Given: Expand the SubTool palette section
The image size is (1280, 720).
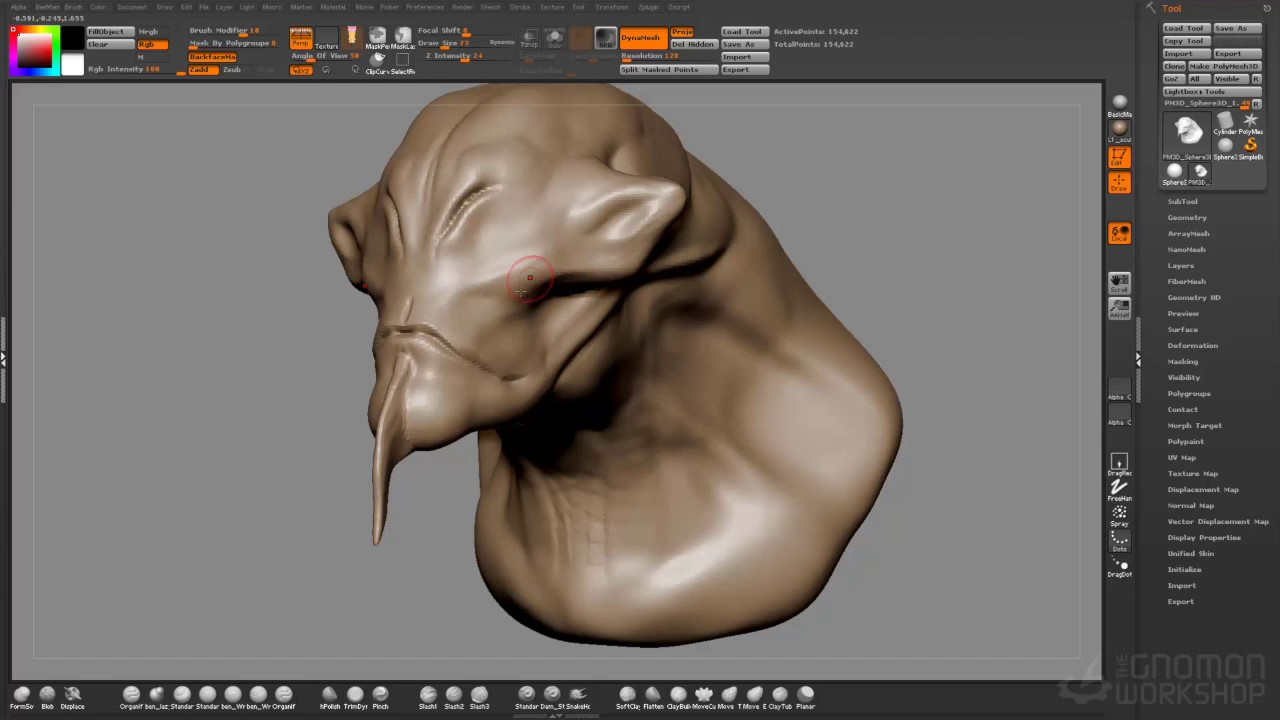Looking at the screenshot, I should coord(1182,201).
